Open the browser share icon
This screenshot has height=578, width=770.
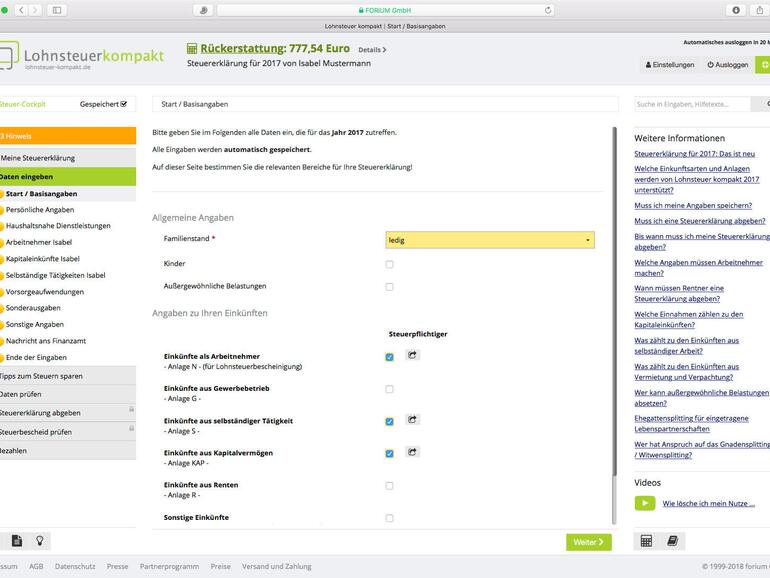coord(760,10)
